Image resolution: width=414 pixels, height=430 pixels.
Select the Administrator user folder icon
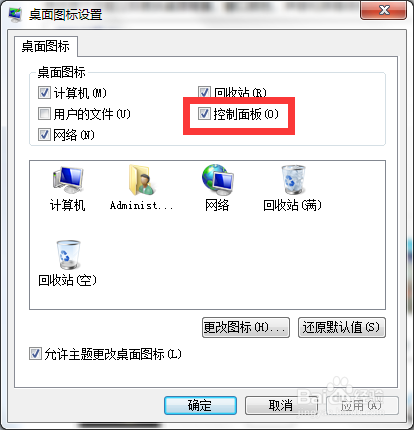[x=141, y=180]
